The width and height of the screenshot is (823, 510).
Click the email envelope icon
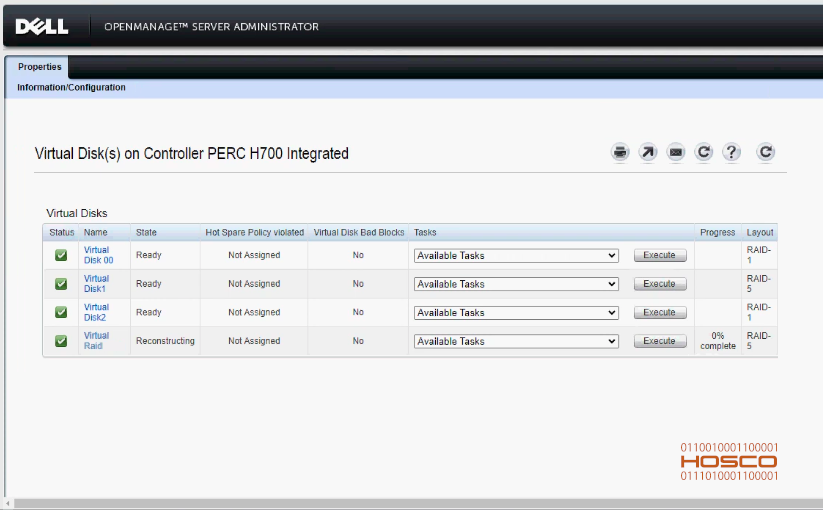click(x=676, y=152)
